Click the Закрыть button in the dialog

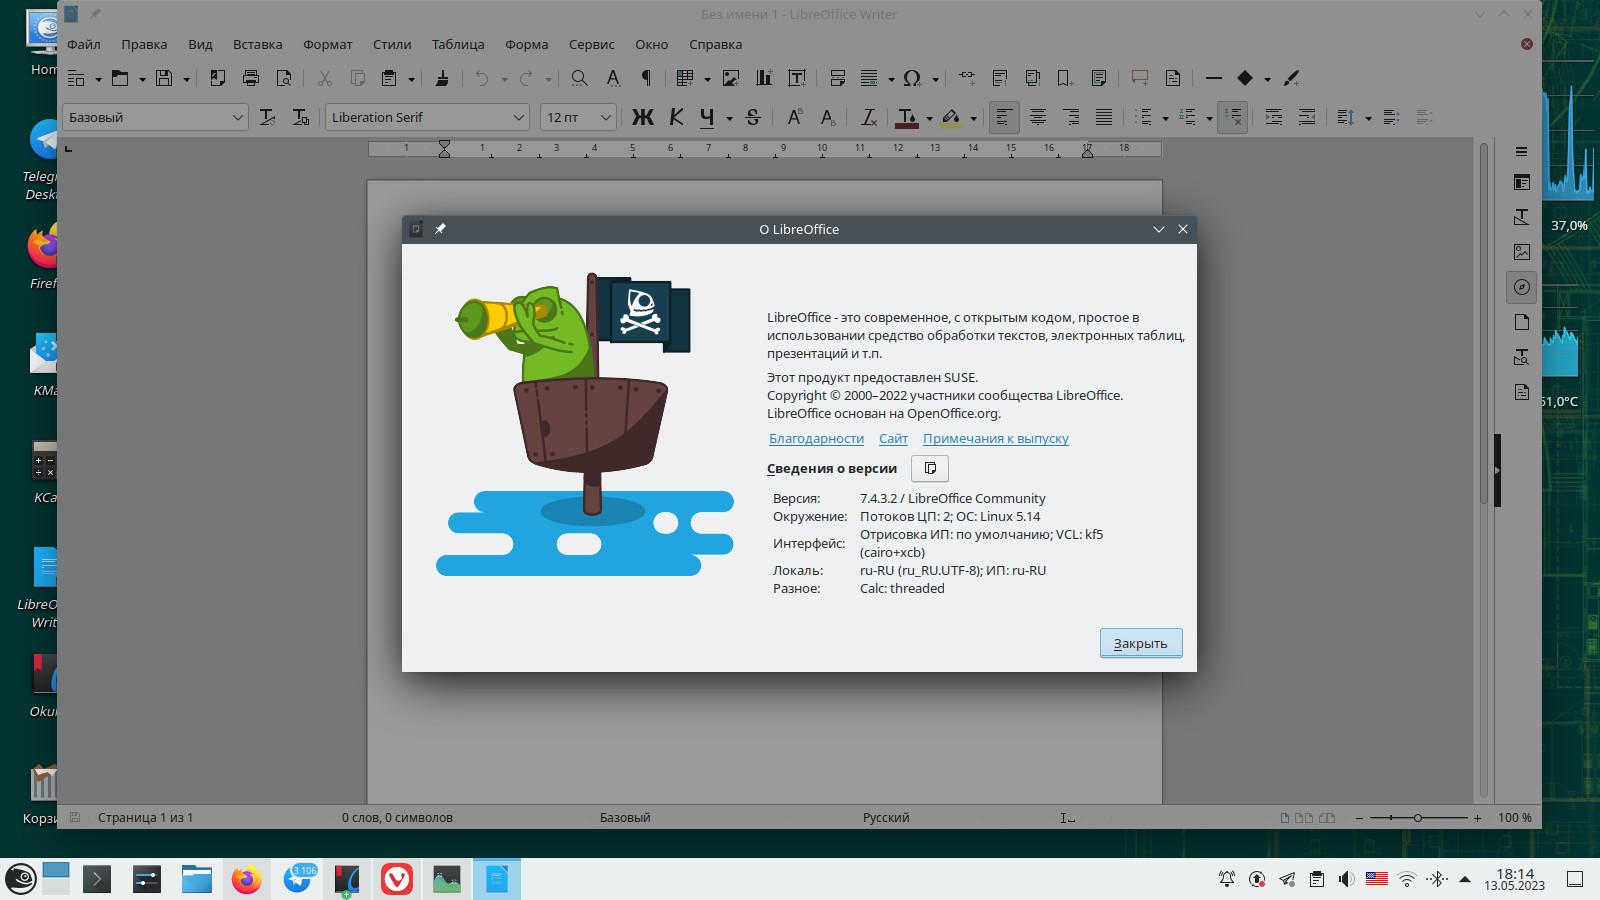[x=1141, y=643]
